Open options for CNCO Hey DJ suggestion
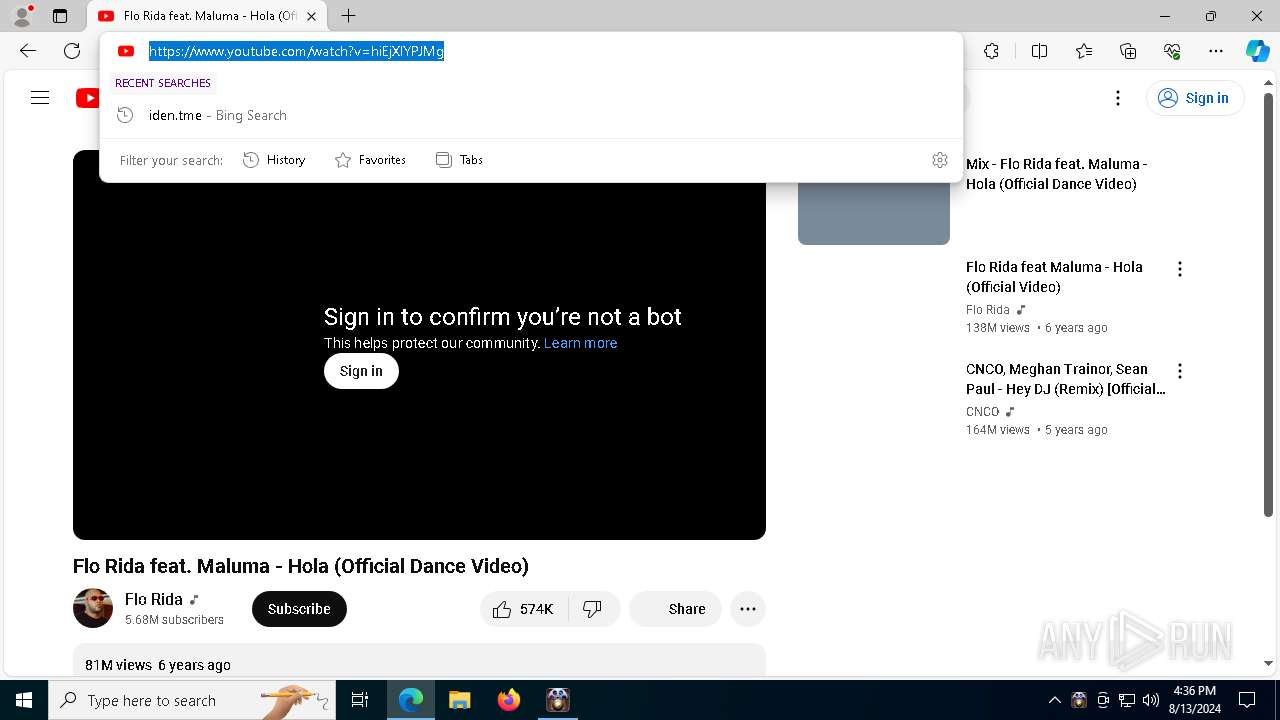The image size is (1280, 720). pos(1180,371)
